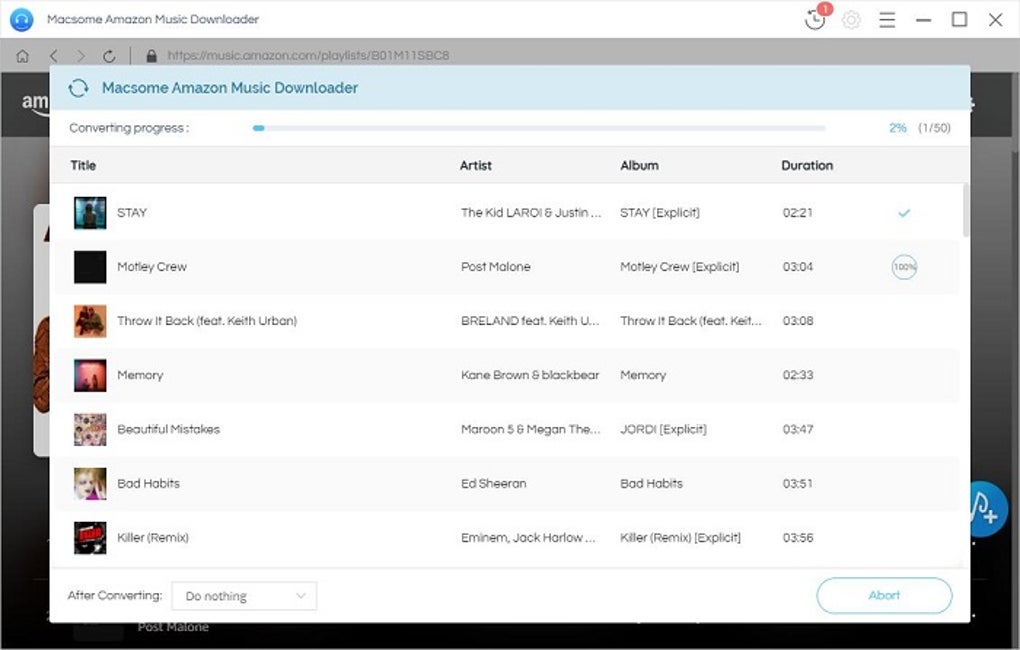Select the song title STAY
The height and width of the screenshot is (650, 1020).
[132, 213]
